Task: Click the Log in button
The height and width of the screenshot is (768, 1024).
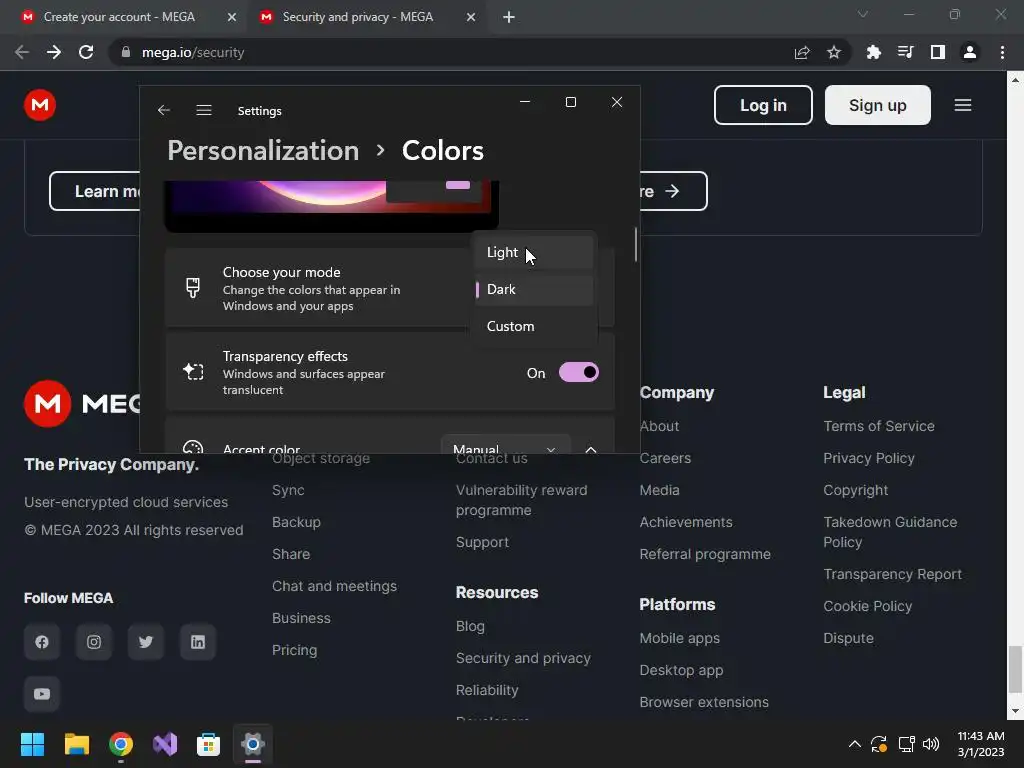Action: [x=763, y=105]
